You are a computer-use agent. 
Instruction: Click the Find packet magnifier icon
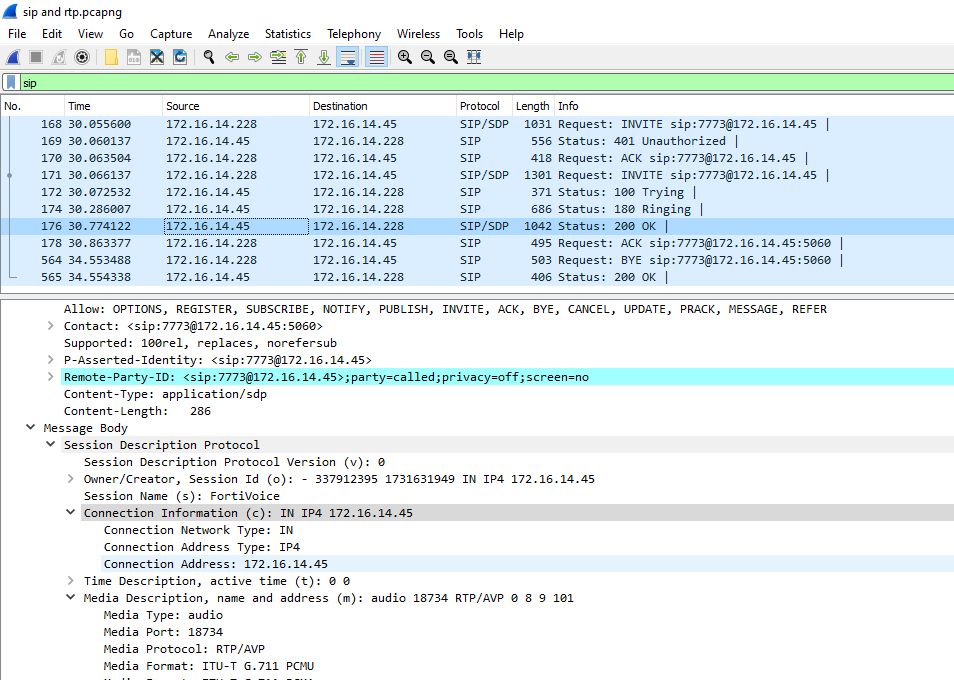tap(209, 58)
